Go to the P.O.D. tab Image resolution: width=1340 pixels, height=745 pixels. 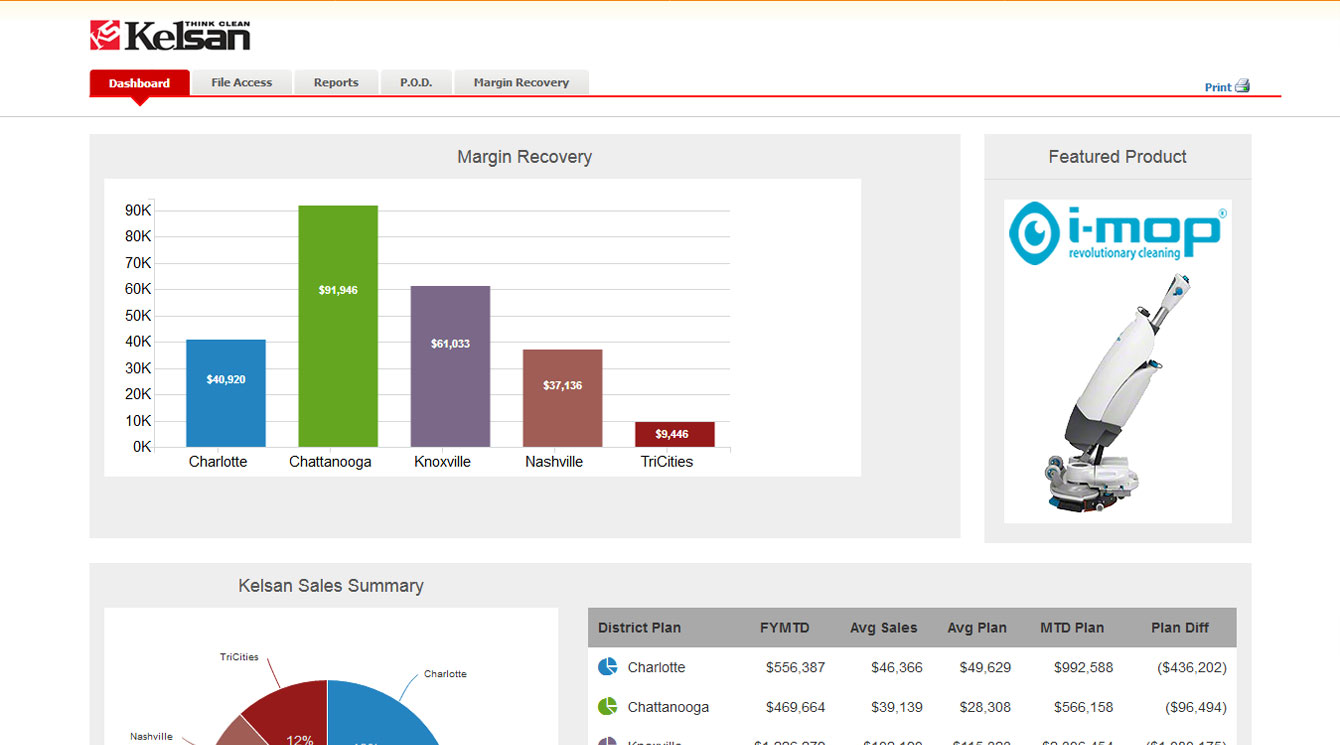[416, 83]
